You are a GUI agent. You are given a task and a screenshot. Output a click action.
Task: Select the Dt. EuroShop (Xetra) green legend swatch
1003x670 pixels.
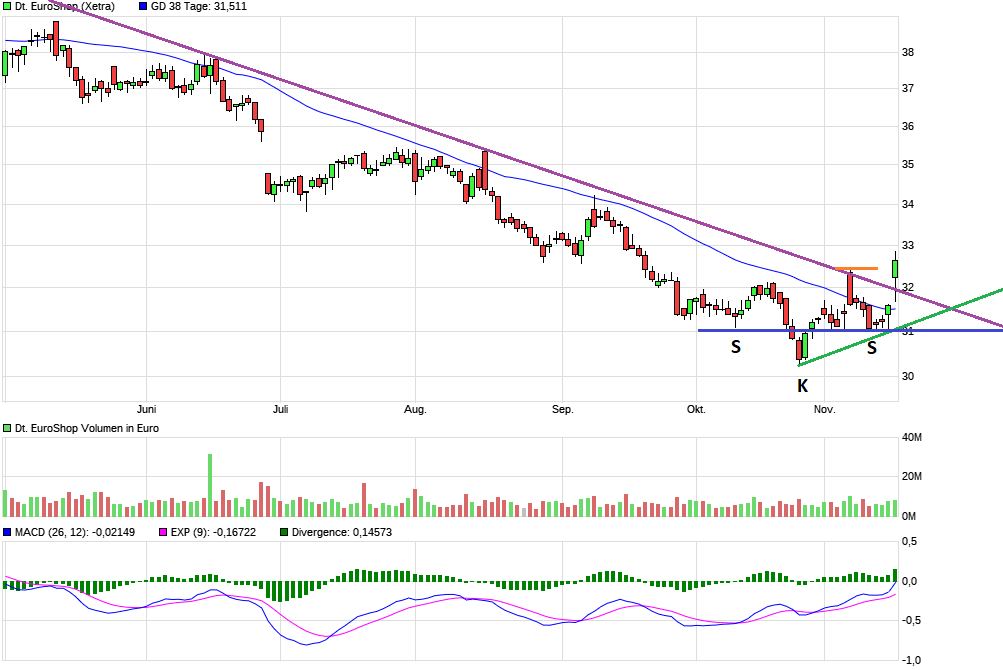8,6
